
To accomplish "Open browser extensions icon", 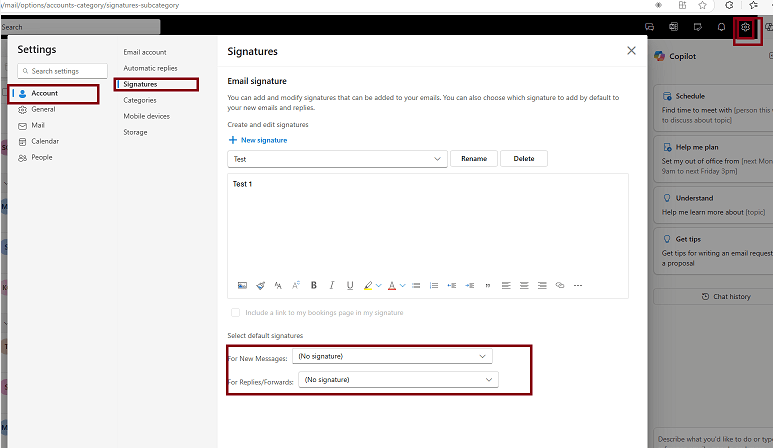I will [x=729, y=5].
